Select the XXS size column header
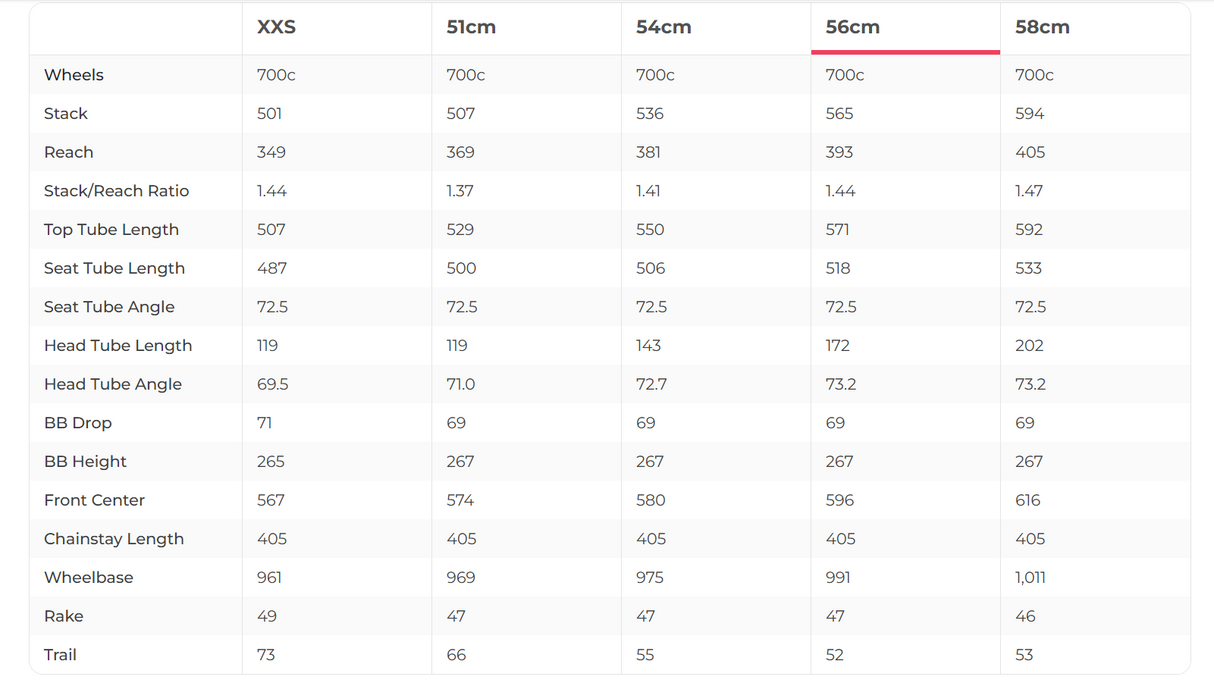The height and width of the screenshot is (683, 1214). (277, 28)
